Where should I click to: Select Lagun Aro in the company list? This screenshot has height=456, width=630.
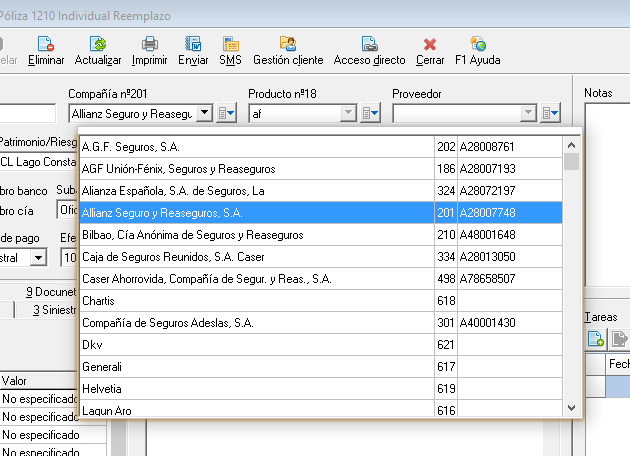click(x=321, y=409)
